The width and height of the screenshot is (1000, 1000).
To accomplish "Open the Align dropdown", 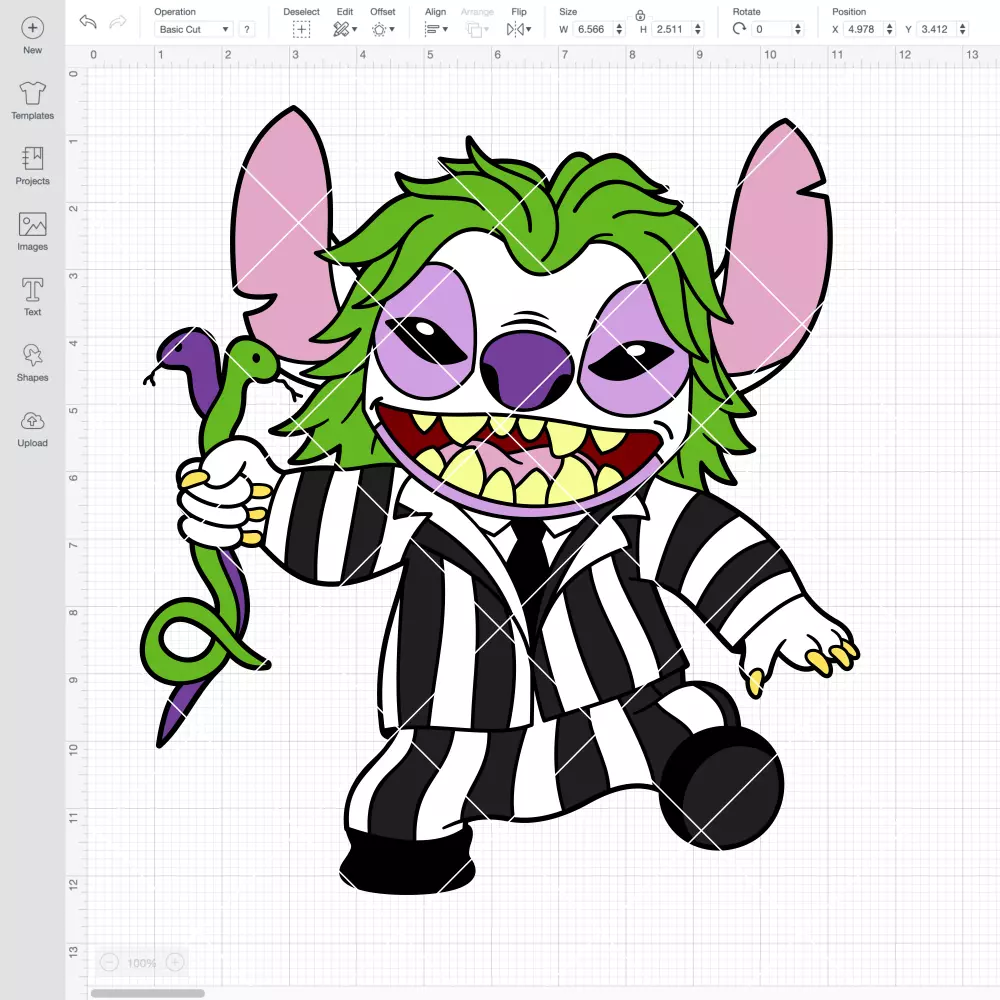I will coord(436,29).
